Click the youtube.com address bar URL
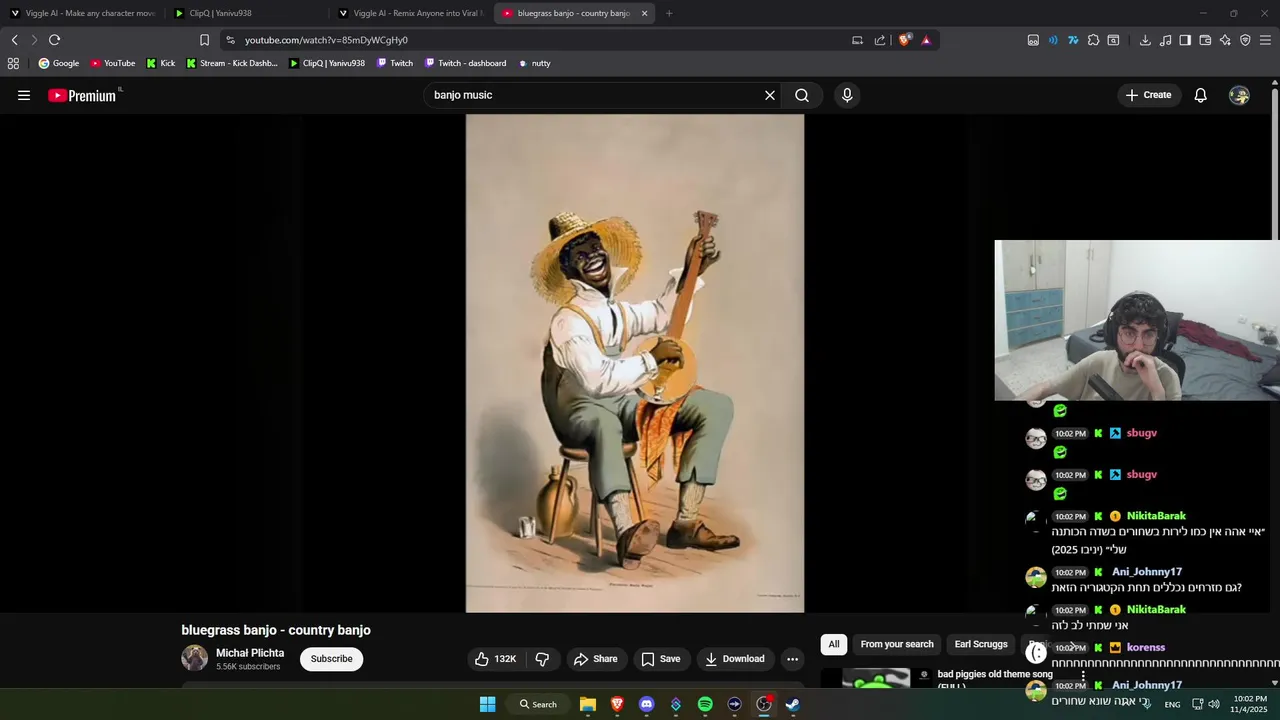The width and height of the screenshot is (1280, 720). 326,40
